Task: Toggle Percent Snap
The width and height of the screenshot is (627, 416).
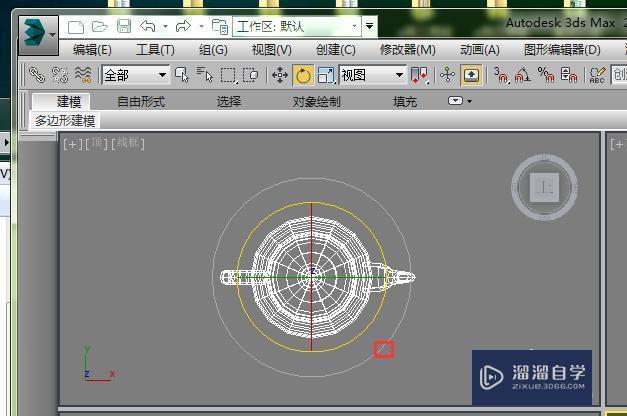Action: click(545, 75)
